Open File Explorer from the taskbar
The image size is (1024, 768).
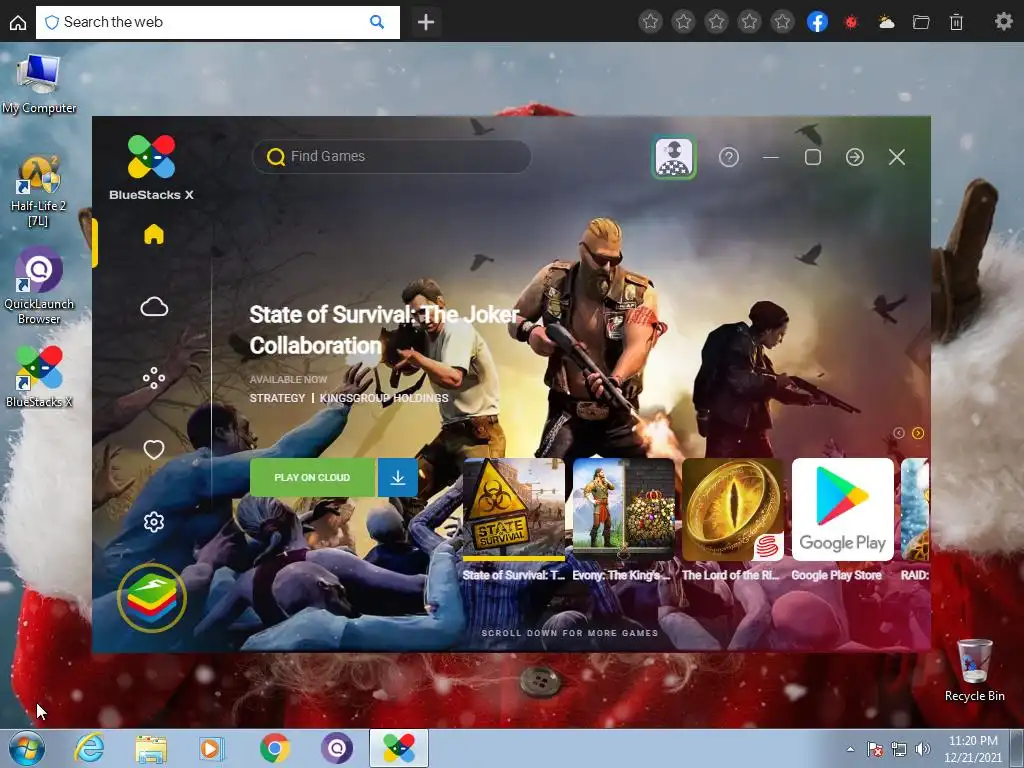(x=151, y=748)
